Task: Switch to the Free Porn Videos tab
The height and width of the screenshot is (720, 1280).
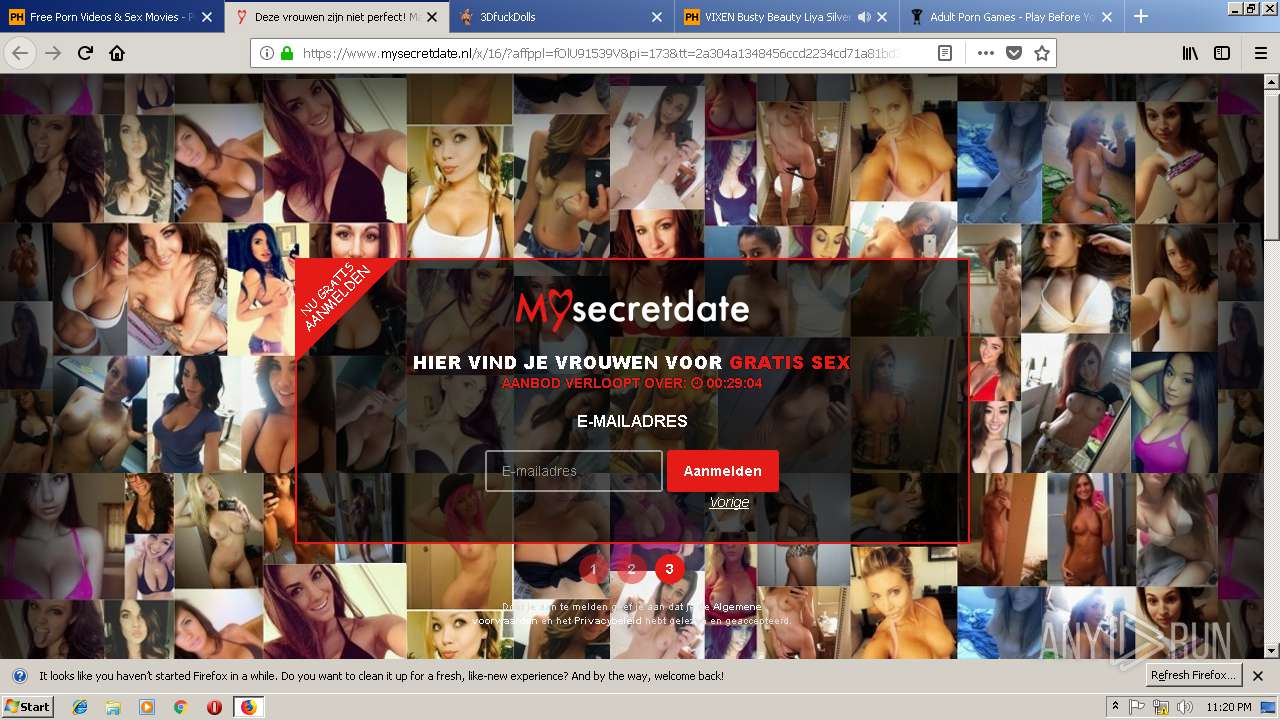Action: (x=112, y=17)
